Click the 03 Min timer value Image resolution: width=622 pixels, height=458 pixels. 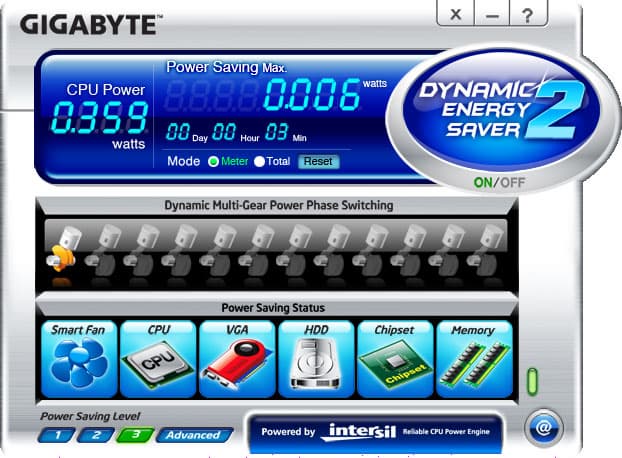click(276, 132)
